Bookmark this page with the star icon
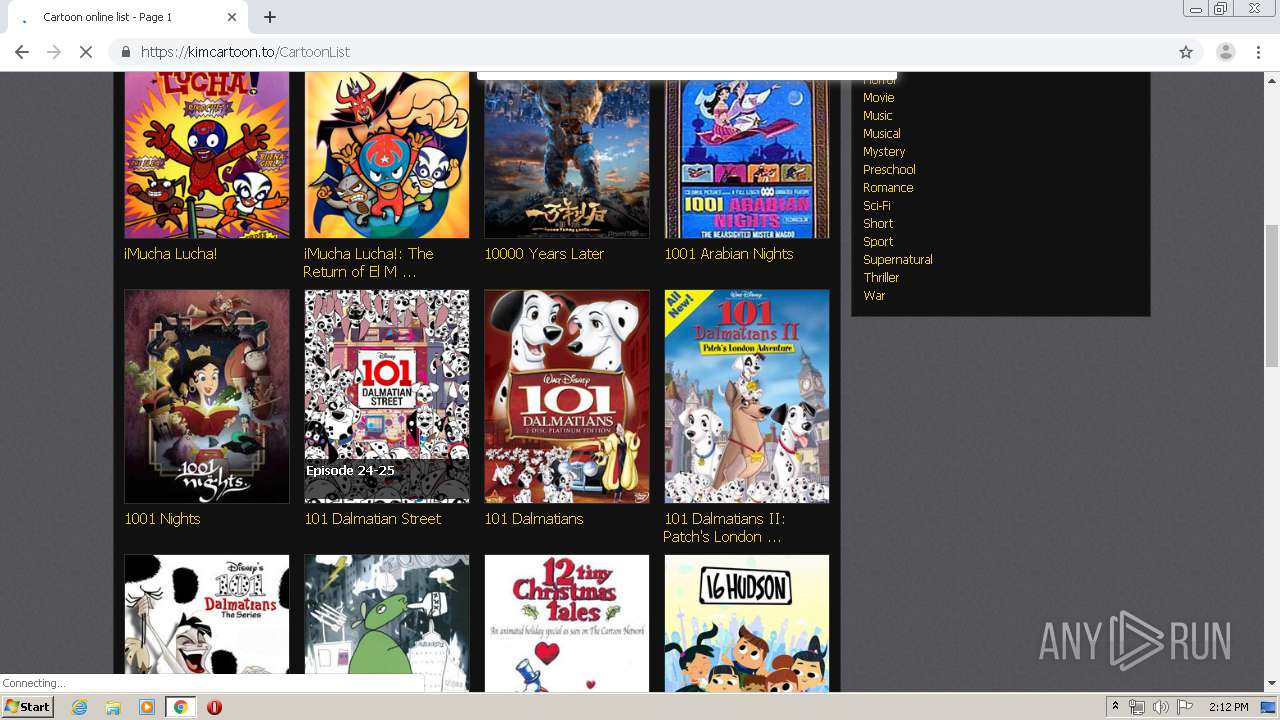The image size is (1280, 720). [1186, 52]
